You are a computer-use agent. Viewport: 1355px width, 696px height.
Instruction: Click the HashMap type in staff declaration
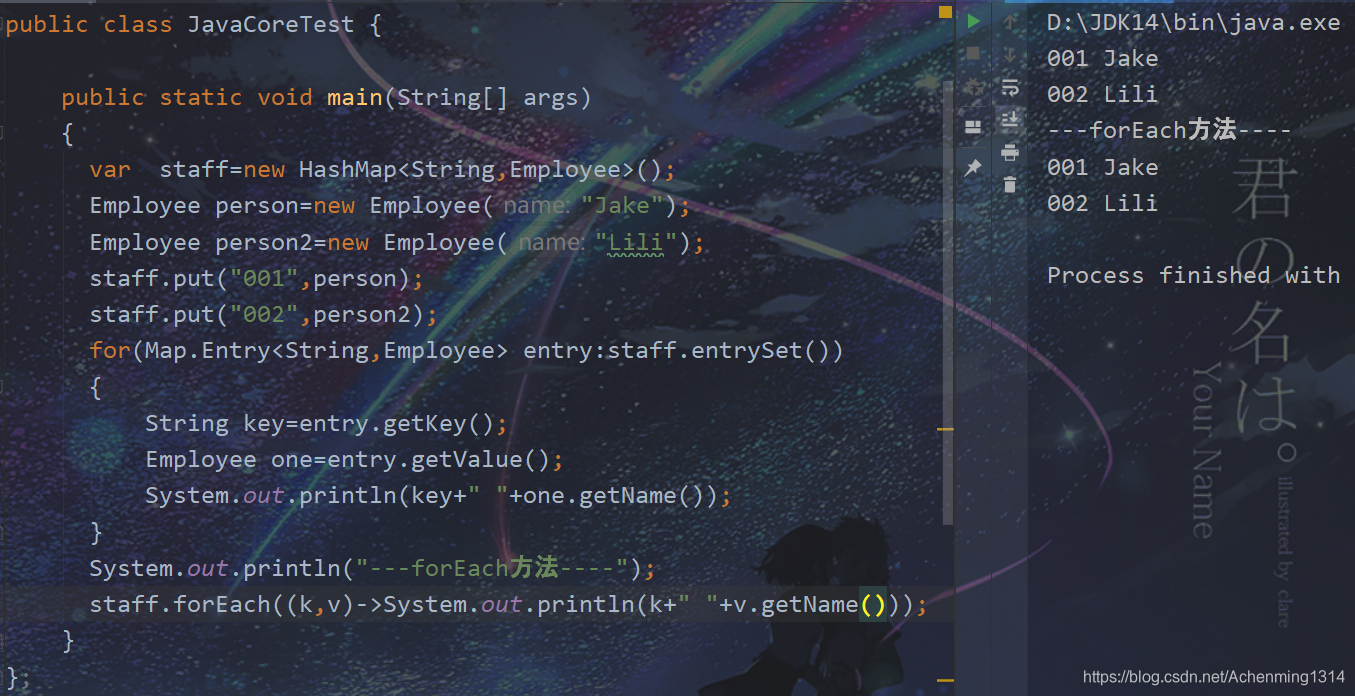click(x=348, y=170)
